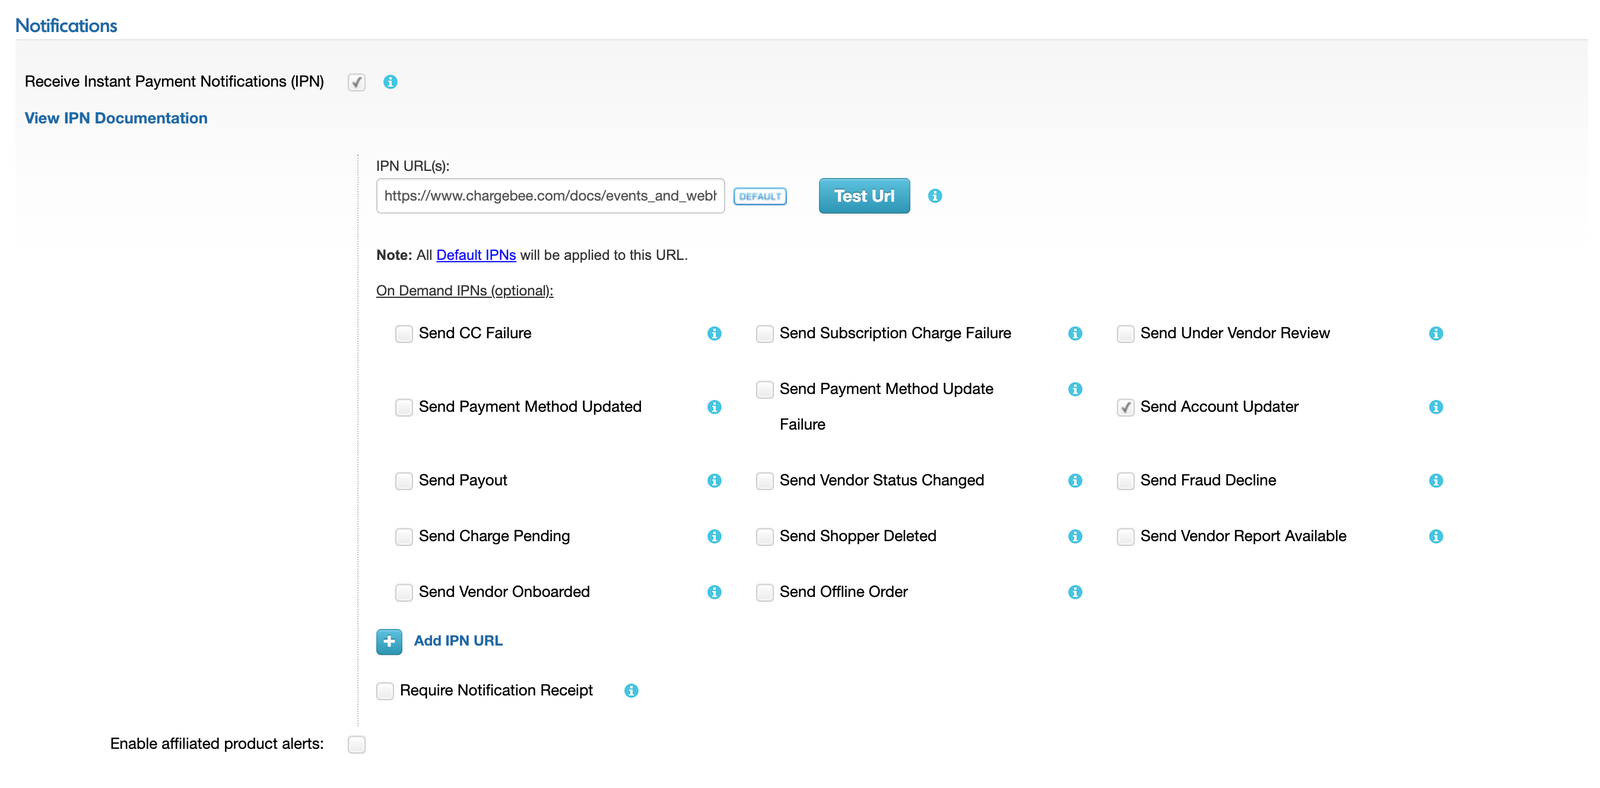Open info icon for Send CC Failure

click(714, 334)
